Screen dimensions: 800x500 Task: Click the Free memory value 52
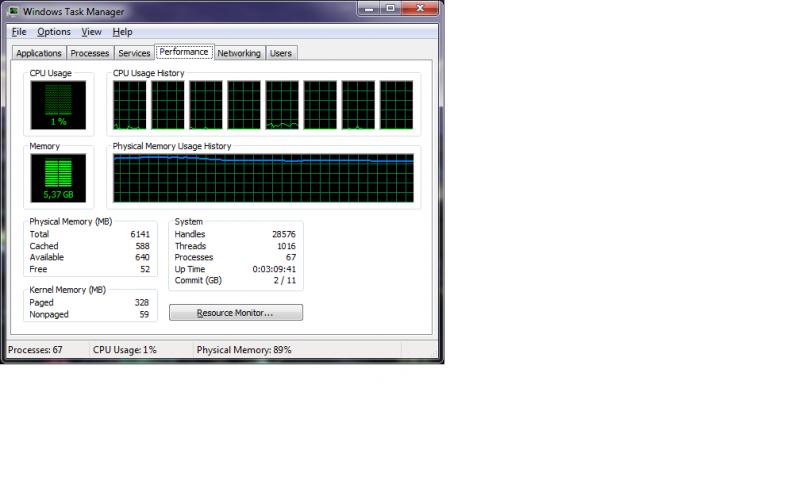tap(145, 269)
